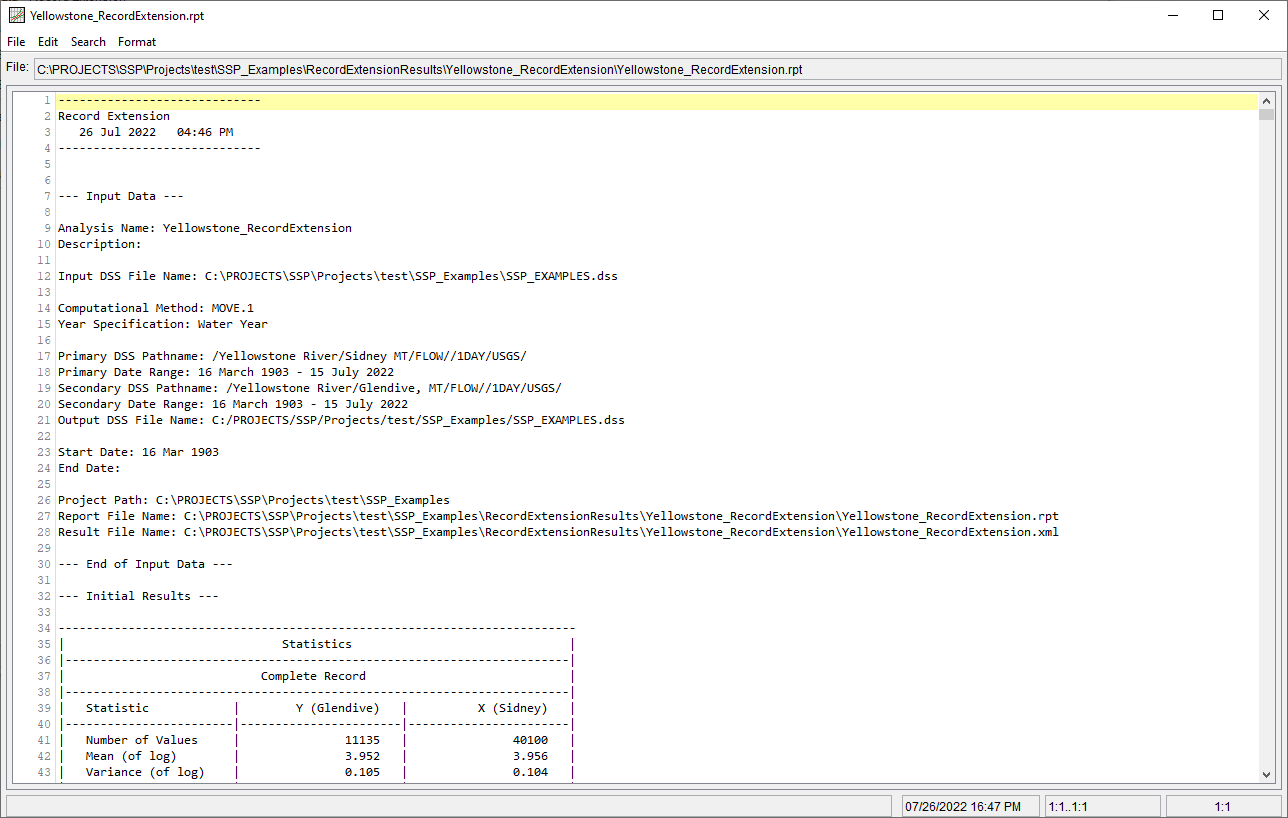Click the 1:1 position indicator on the right

click(x=1222, y=806)
